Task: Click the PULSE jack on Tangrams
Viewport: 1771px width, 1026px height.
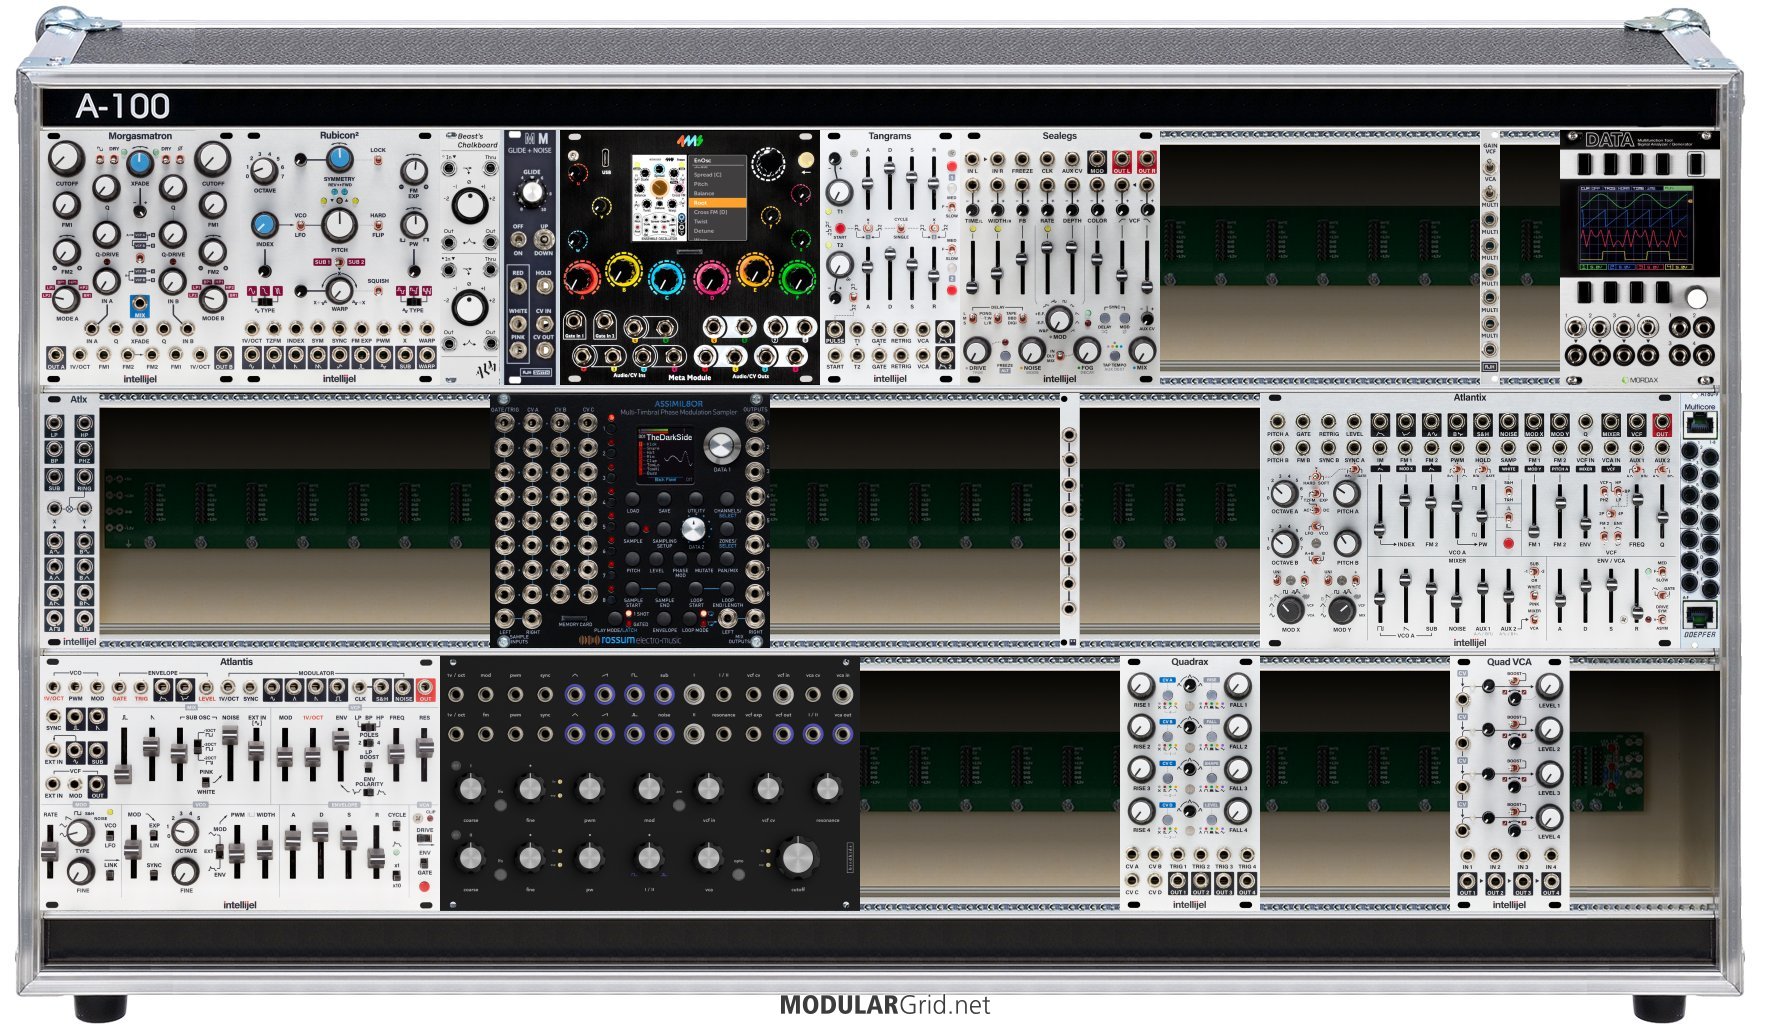Action: pyautogui.click(x=835, y=329)
